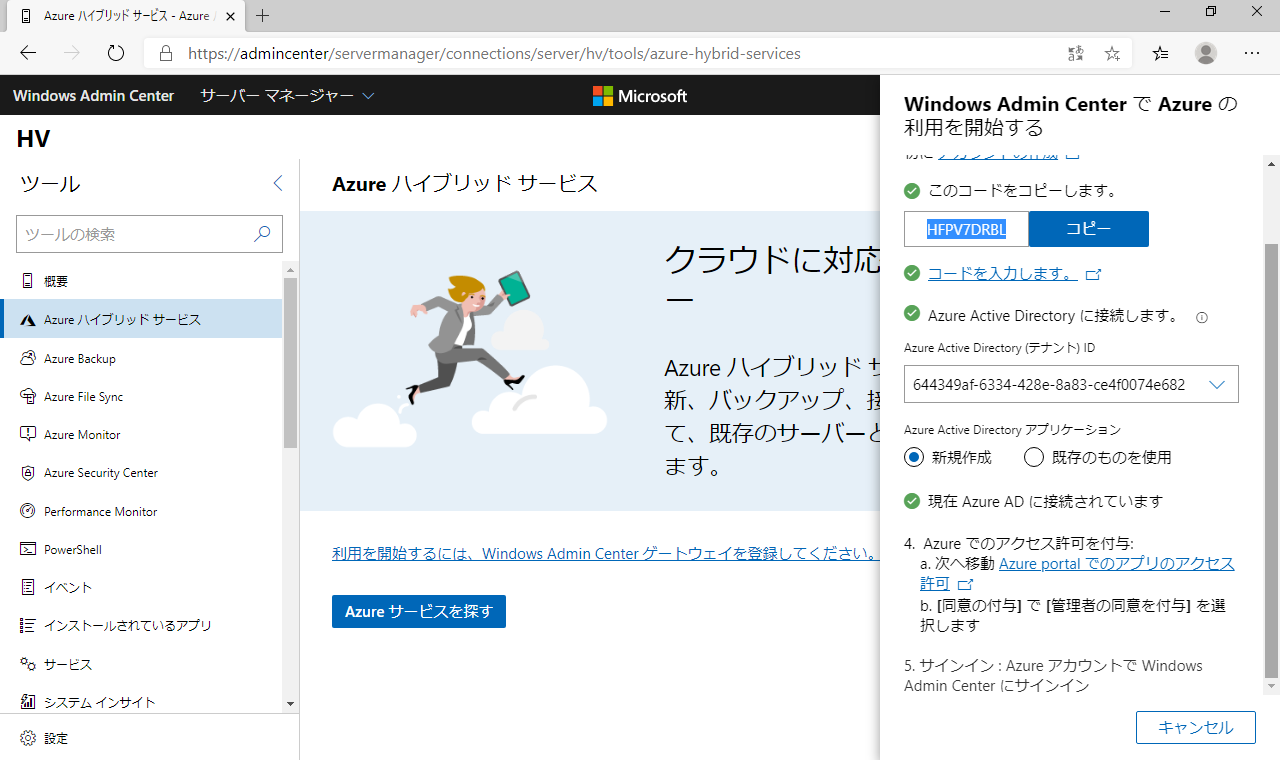Click browser refresh button
The height and width of the screenshot is (760, 1280).
[x=116, y=53]
